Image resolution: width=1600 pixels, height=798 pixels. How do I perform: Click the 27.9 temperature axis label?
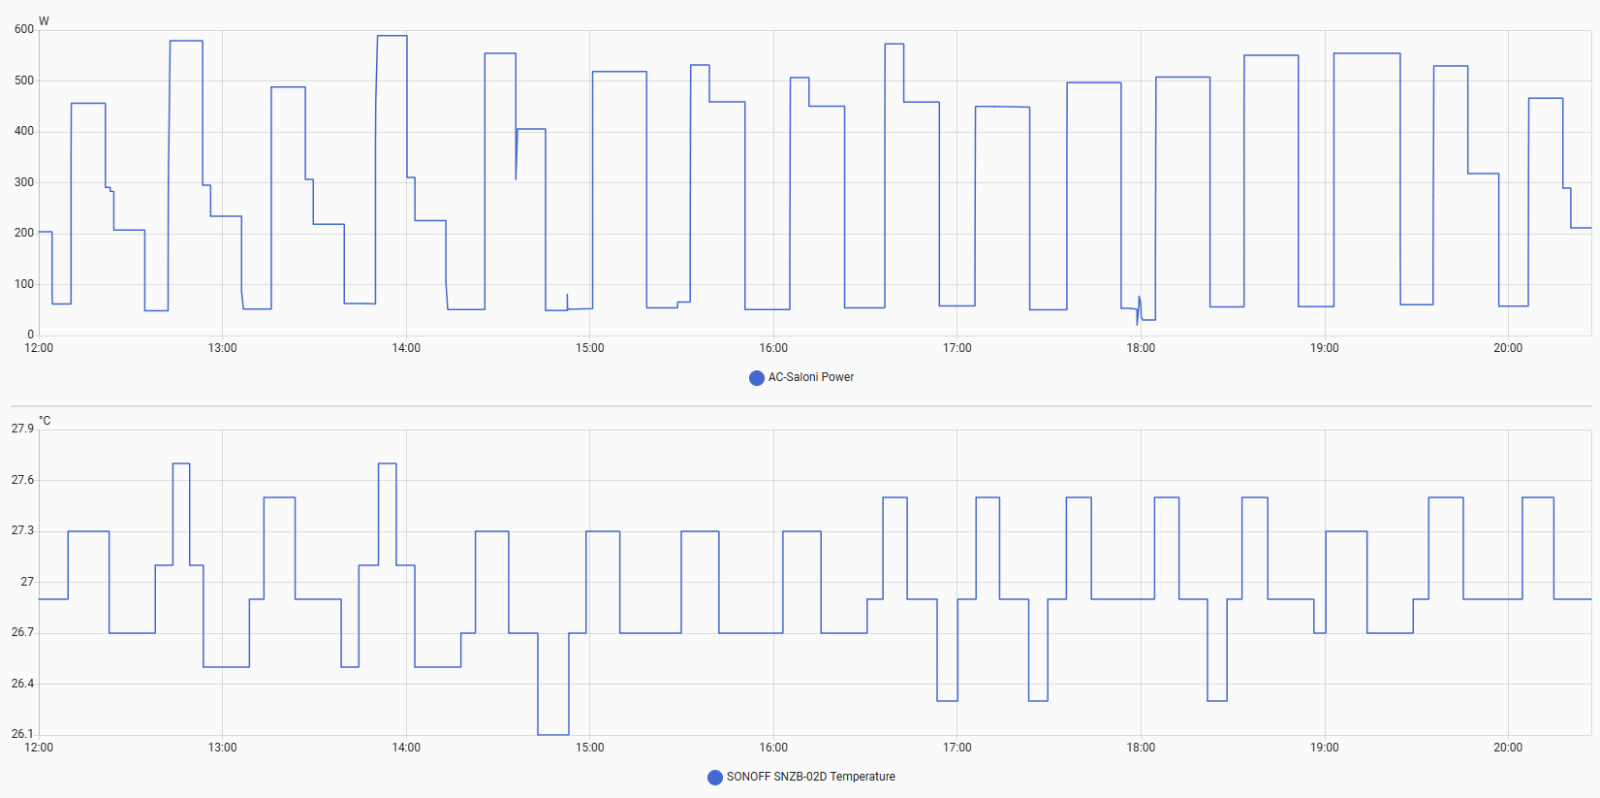click(x=22, y=428)
